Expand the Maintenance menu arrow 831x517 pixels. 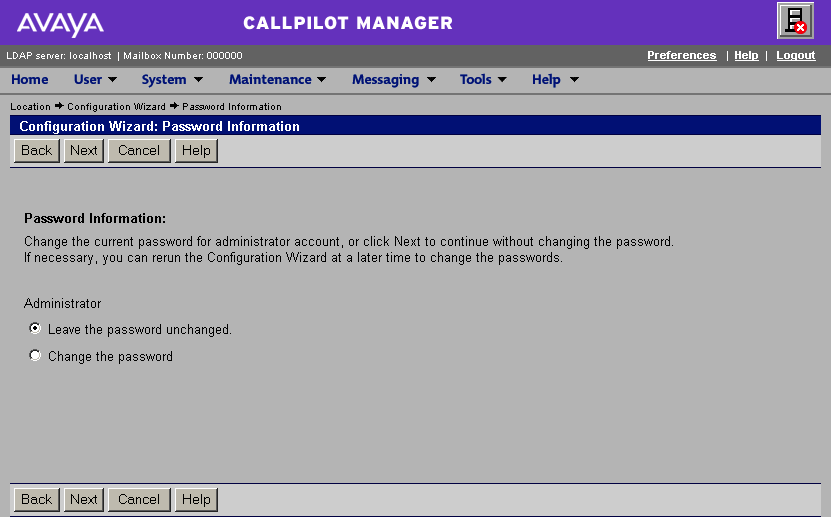point(321,79)
